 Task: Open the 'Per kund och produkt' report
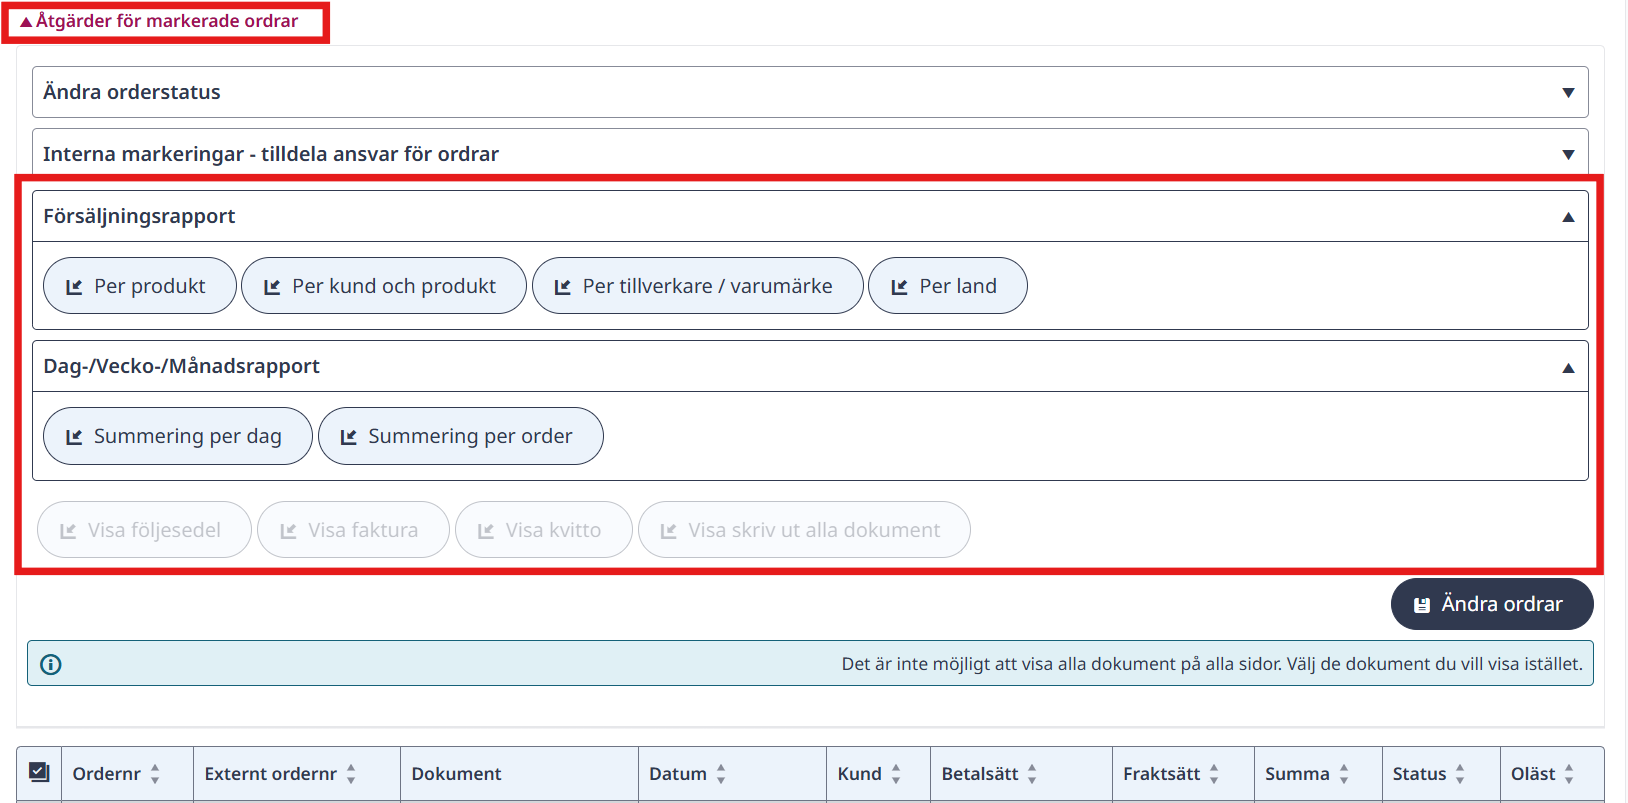click(384, 286)
